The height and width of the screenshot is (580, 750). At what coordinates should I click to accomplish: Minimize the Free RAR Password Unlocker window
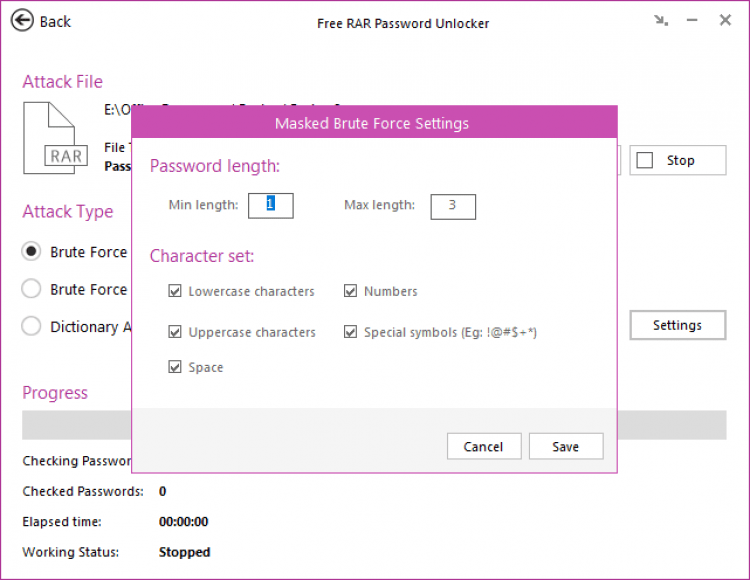click(693, 21)
